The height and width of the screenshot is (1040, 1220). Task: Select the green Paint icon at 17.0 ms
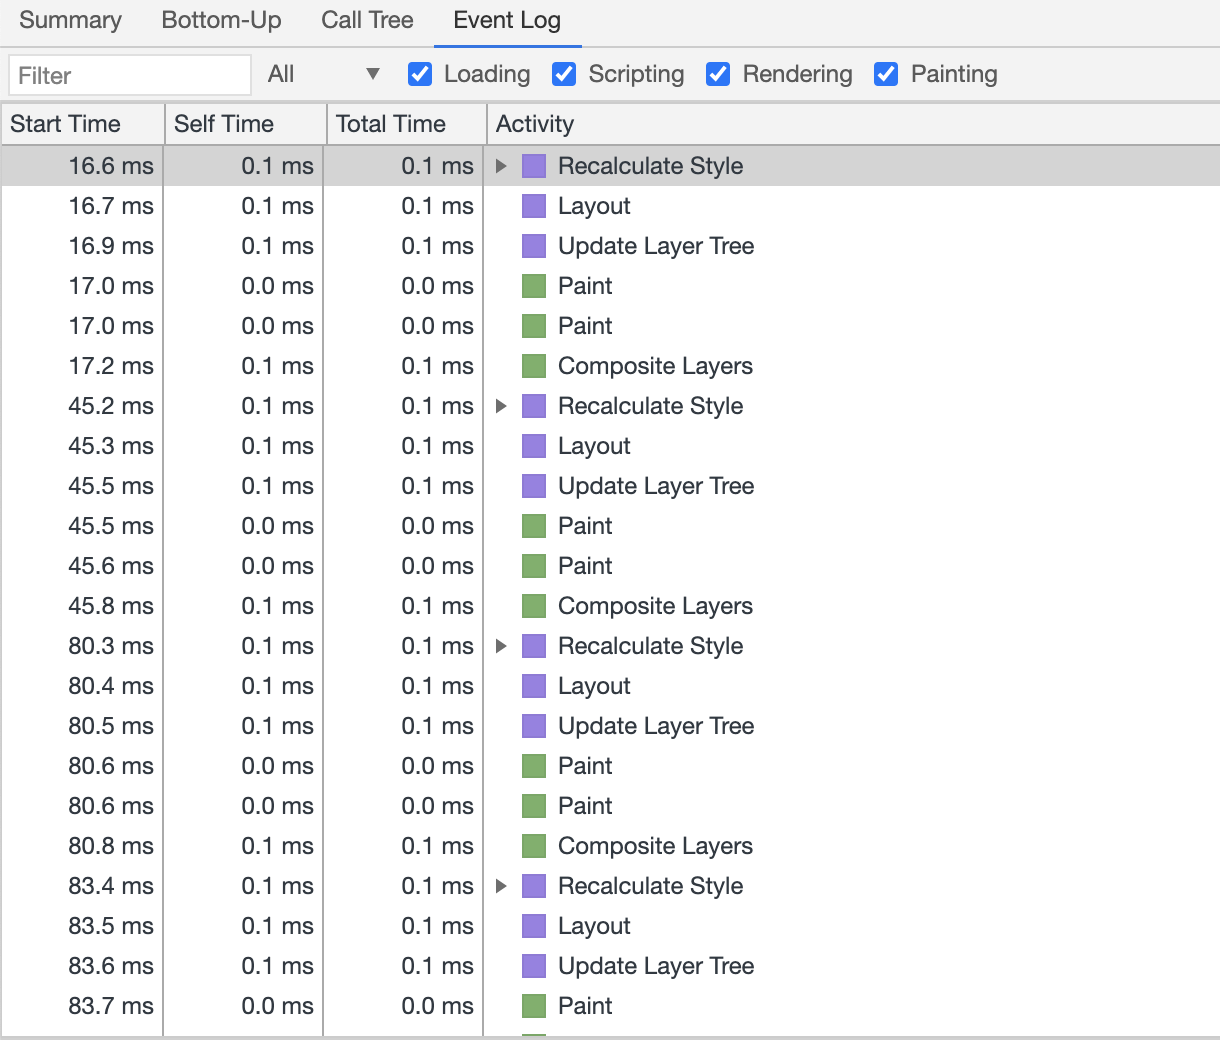click(533, 286)
